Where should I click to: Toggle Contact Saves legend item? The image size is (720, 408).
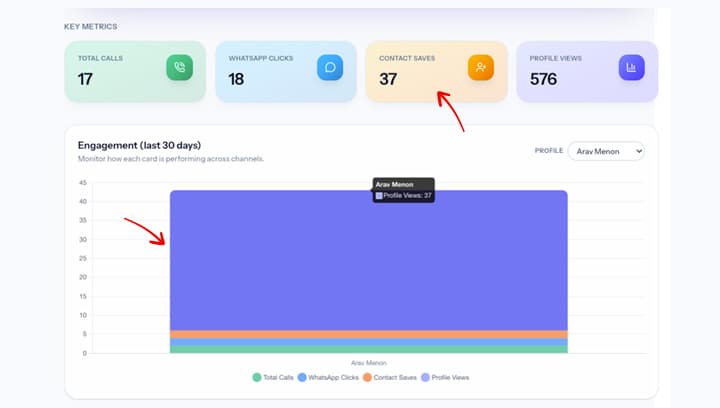pos(390,377)
